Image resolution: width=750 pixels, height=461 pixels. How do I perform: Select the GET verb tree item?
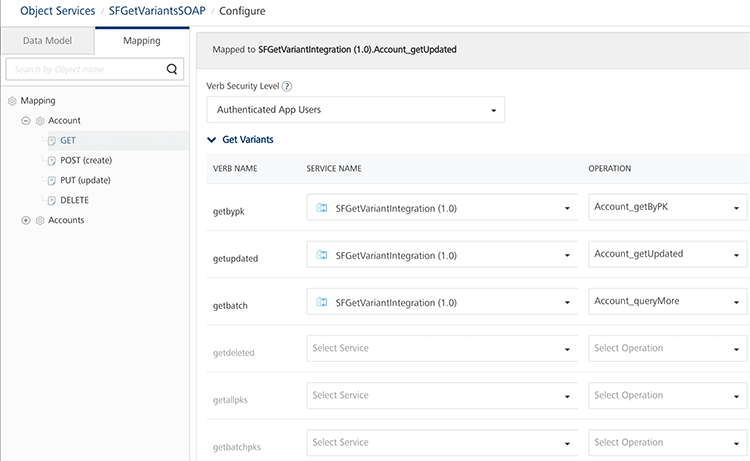68,141
